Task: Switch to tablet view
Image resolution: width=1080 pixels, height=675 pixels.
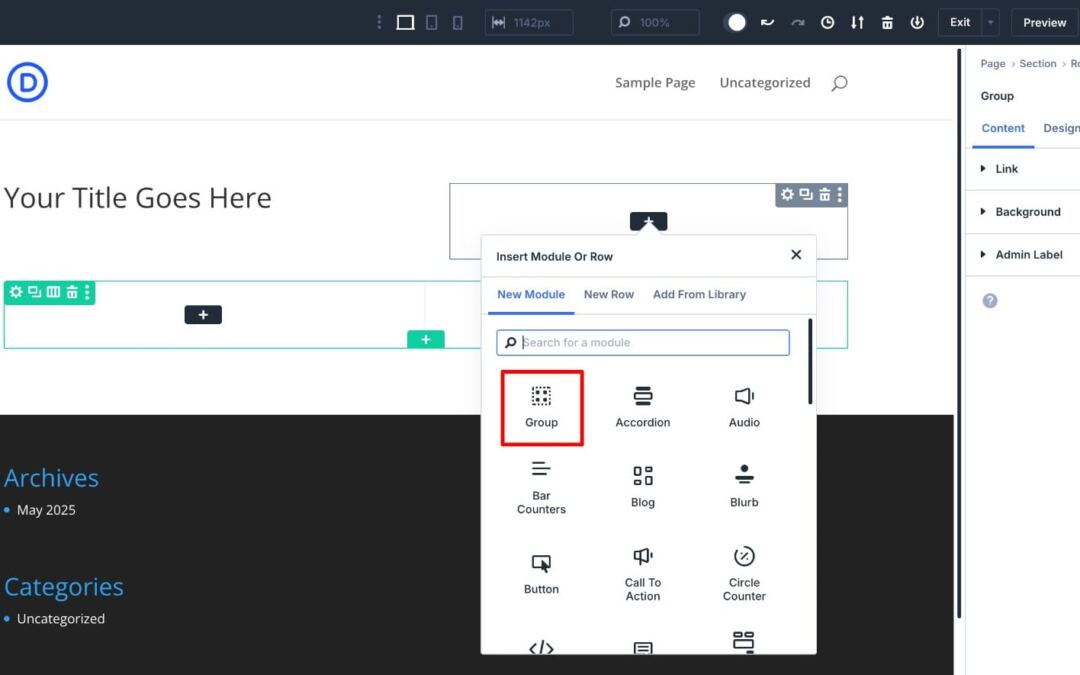Action: coord(432,22)
